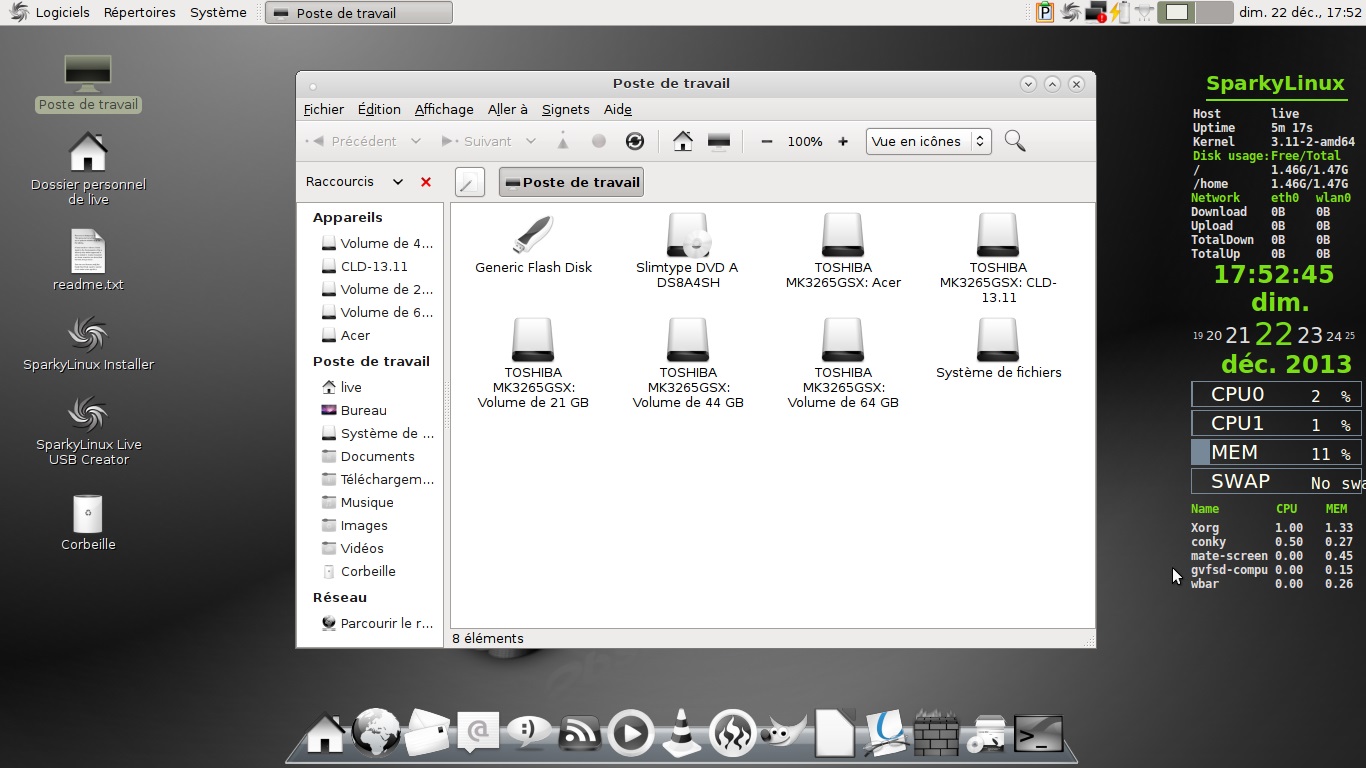
Task: Click the up-folder arrow in the toolbar
Action: 563,141
